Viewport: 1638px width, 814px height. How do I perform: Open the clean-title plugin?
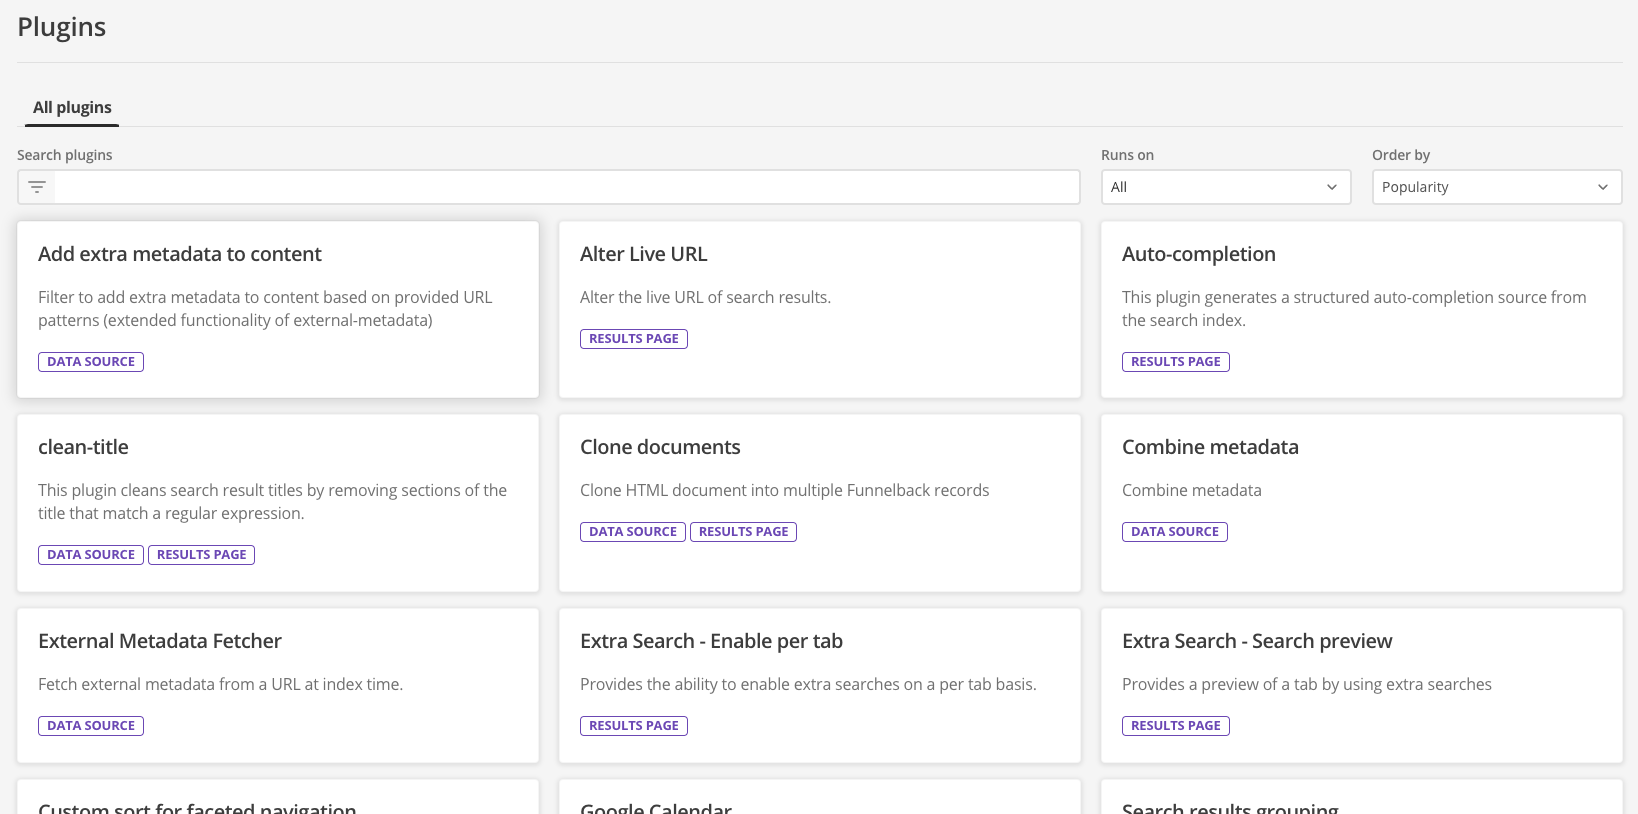pyautogui.click(x=83, y=448)
